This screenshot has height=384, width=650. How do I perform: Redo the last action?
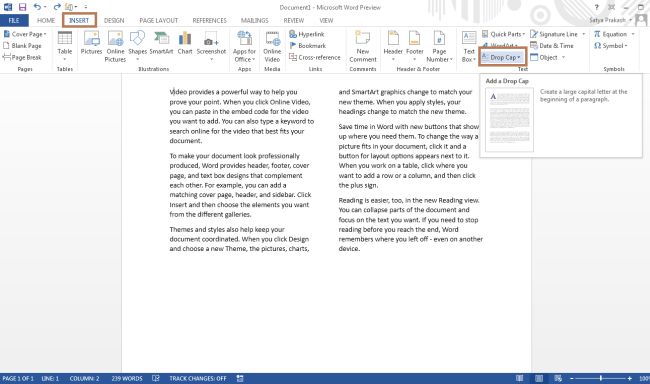coord(57,7)
